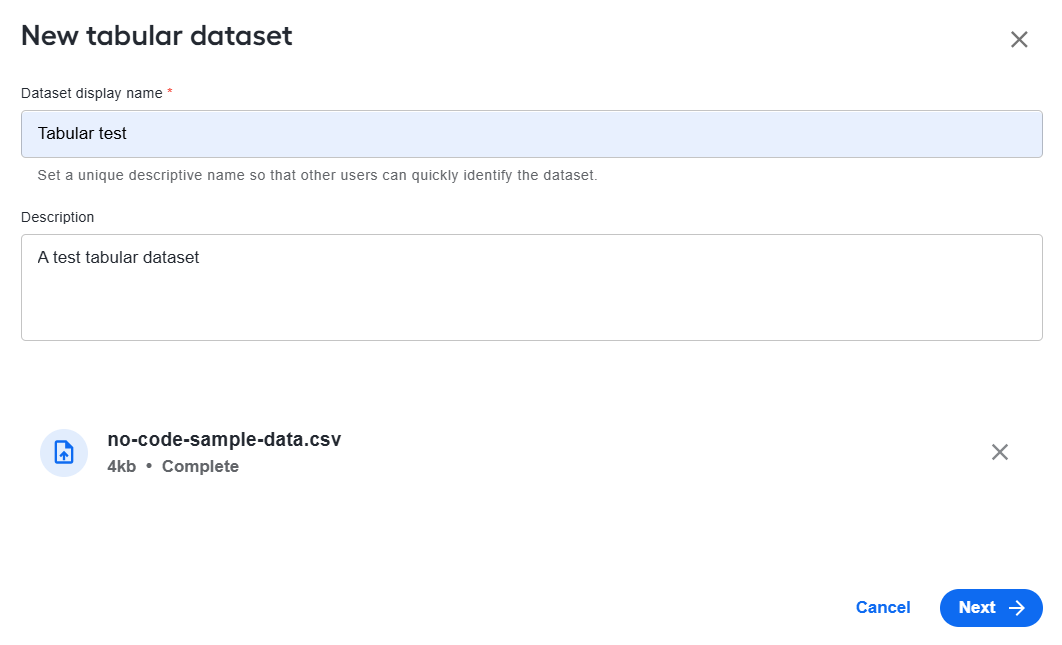The width and height of the screenshot is (1062, 645).
Task: Click the 'Description' field label
Action: click(58, 217)
